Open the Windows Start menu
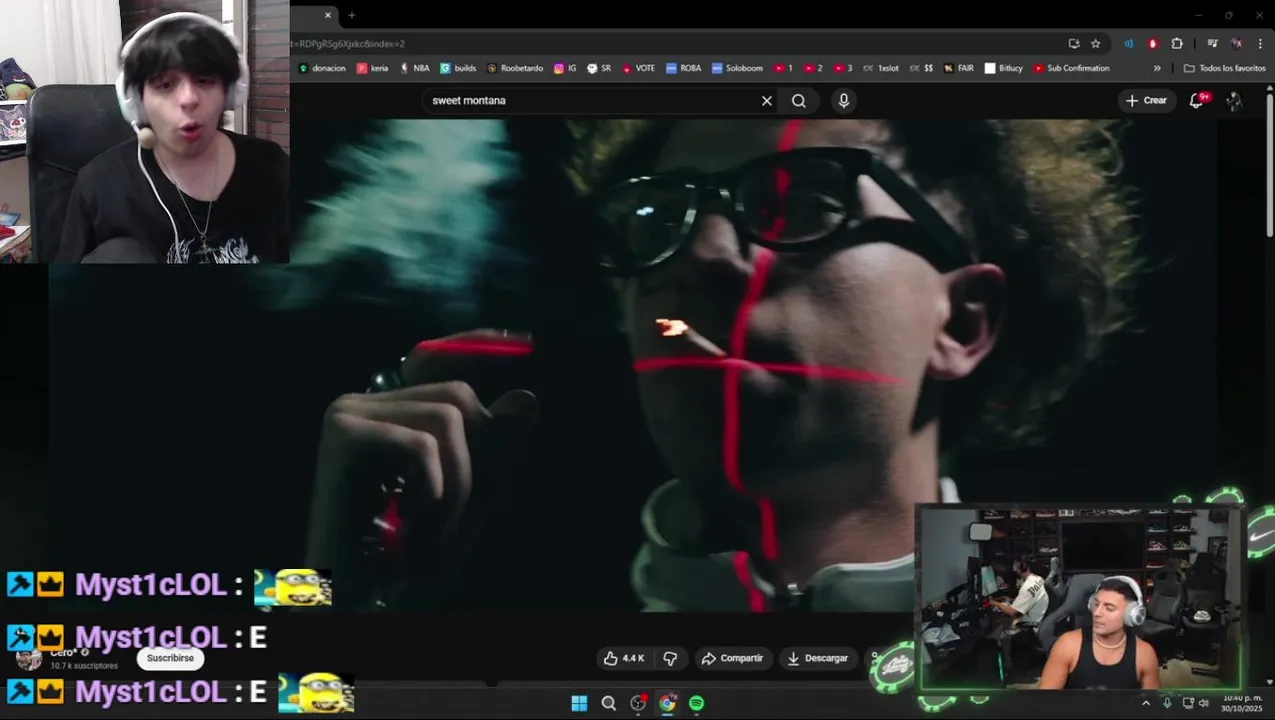 point(579,703)
